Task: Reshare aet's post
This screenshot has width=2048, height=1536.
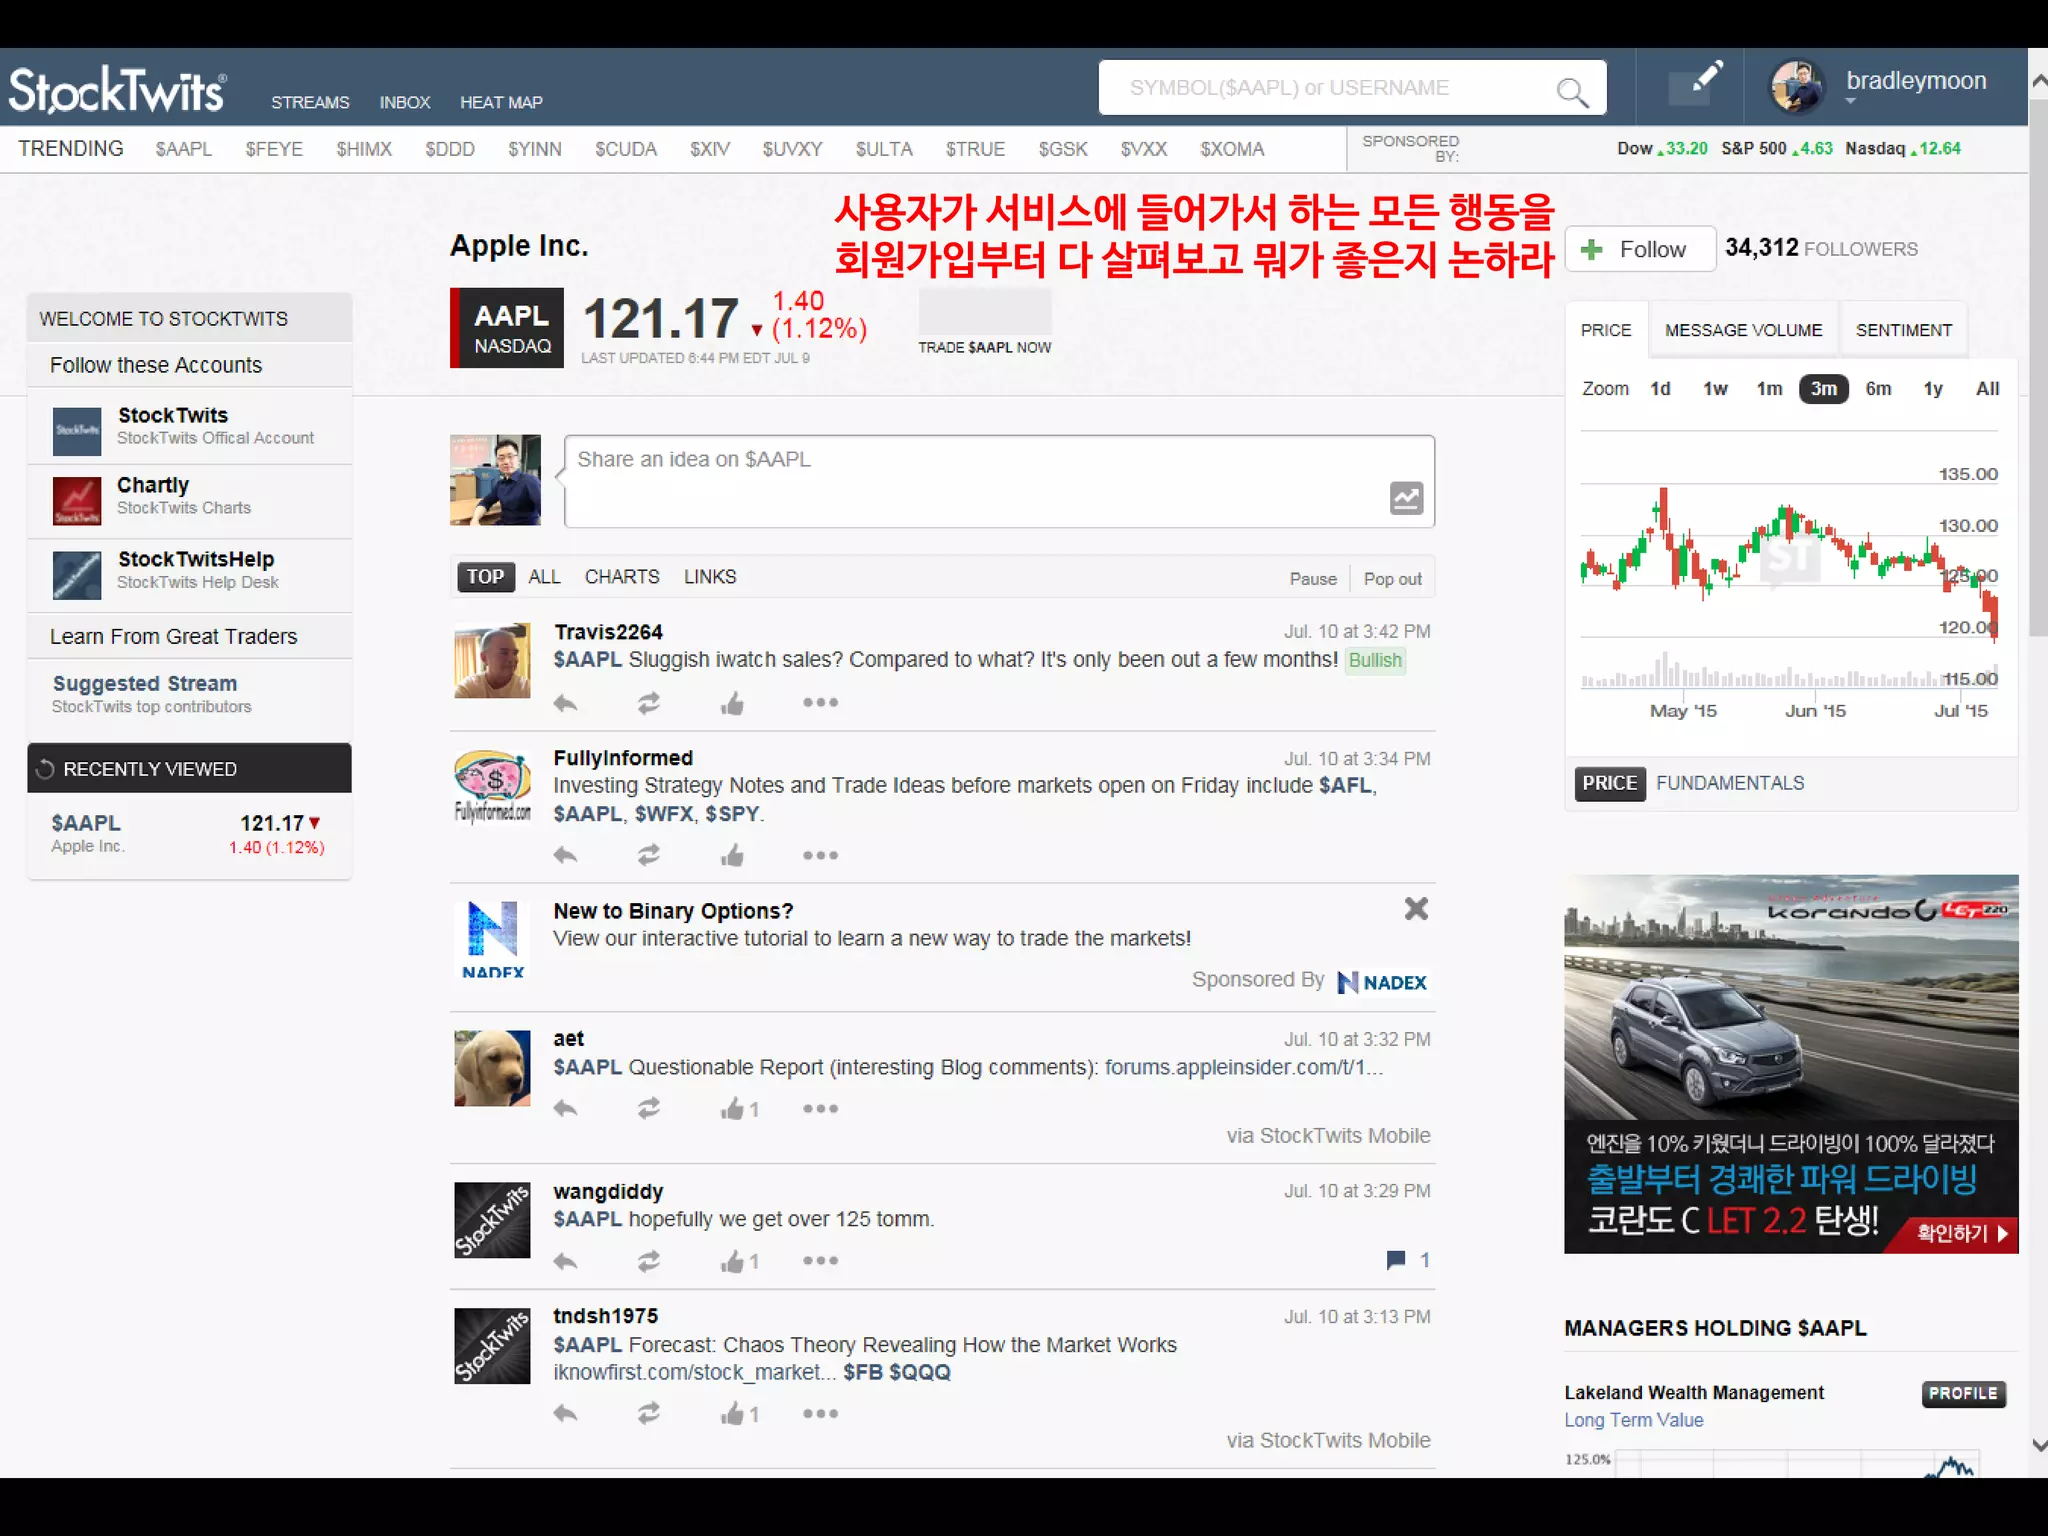Action: (x=649, y=1109)
